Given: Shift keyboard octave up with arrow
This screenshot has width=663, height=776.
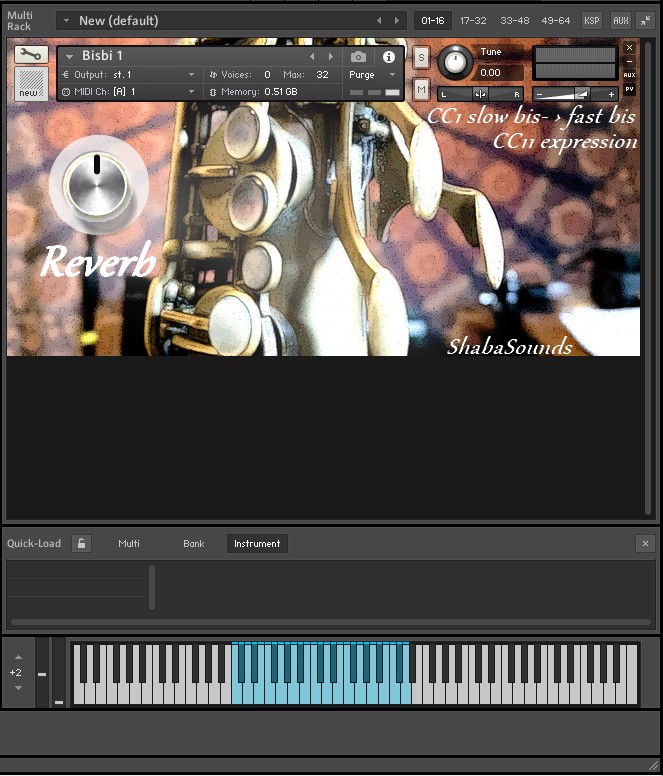Looking at the screenshot, I should (x=16, y=657).
